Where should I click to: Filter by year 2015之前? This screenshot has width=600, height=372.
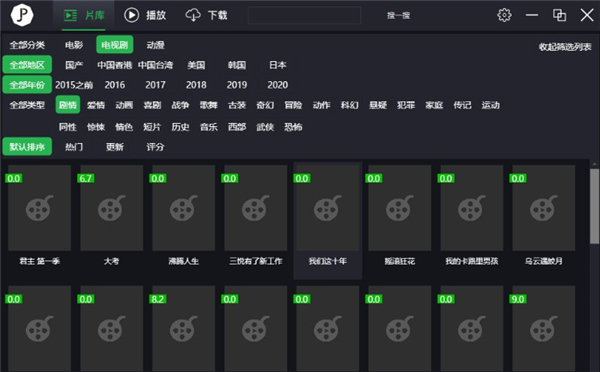74,85
